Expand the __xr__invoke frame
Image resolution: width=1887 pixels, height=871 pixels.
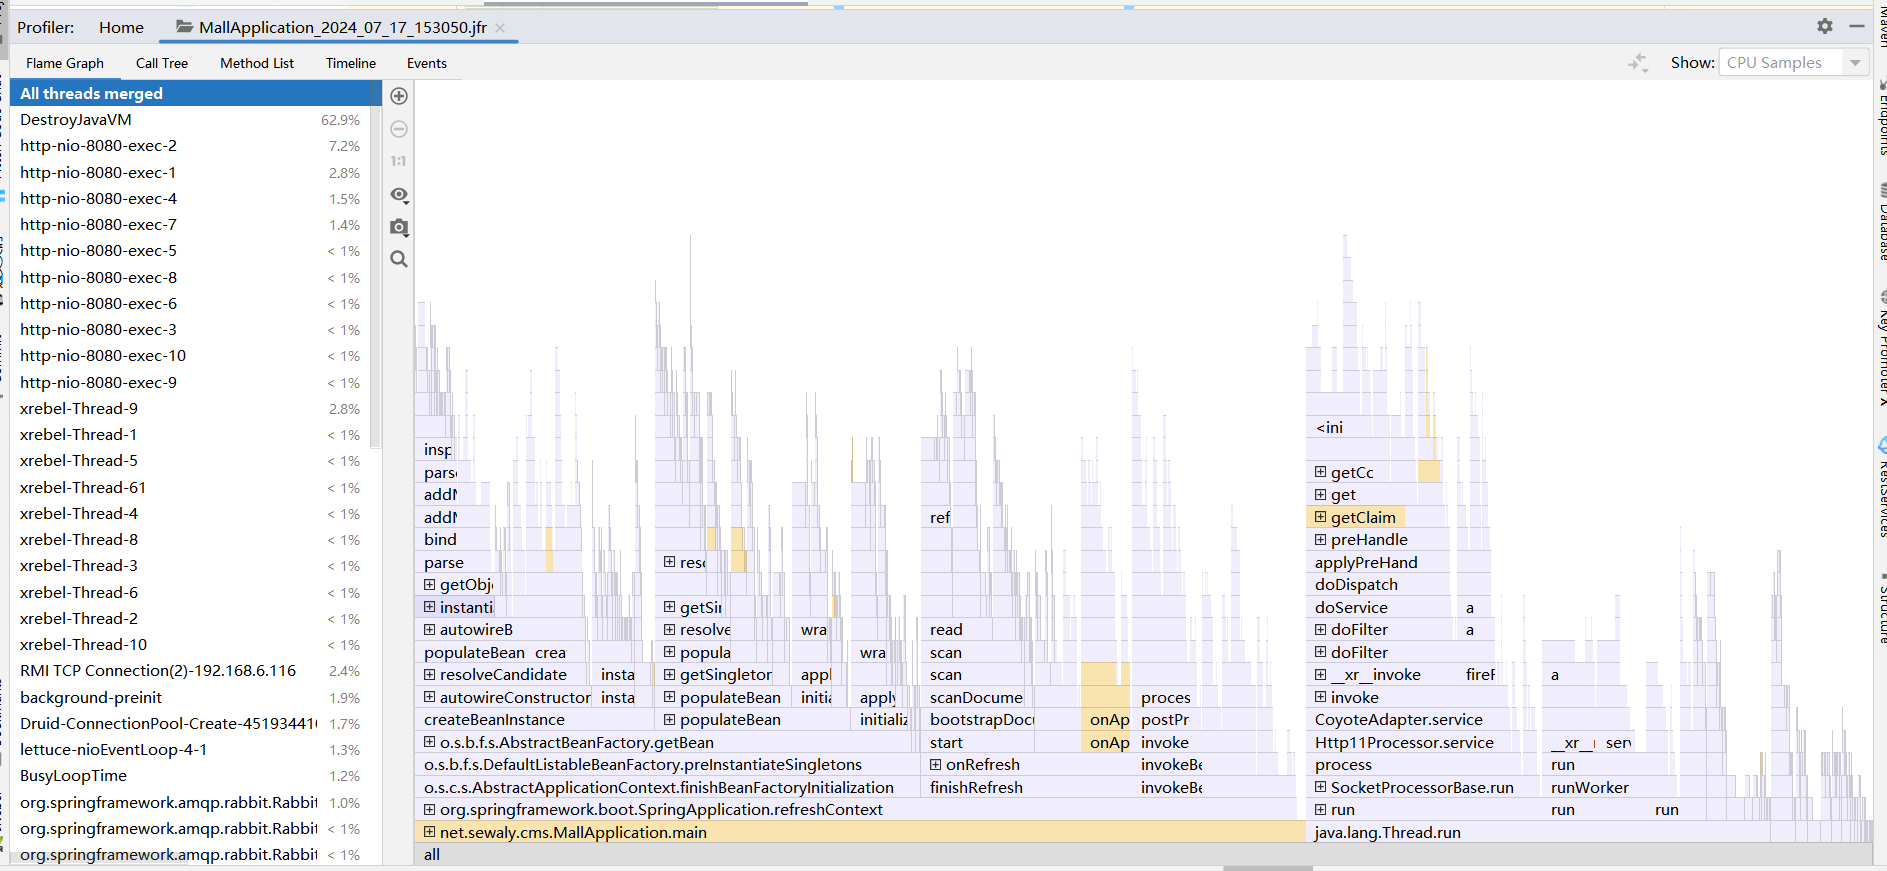(1321, 675)
